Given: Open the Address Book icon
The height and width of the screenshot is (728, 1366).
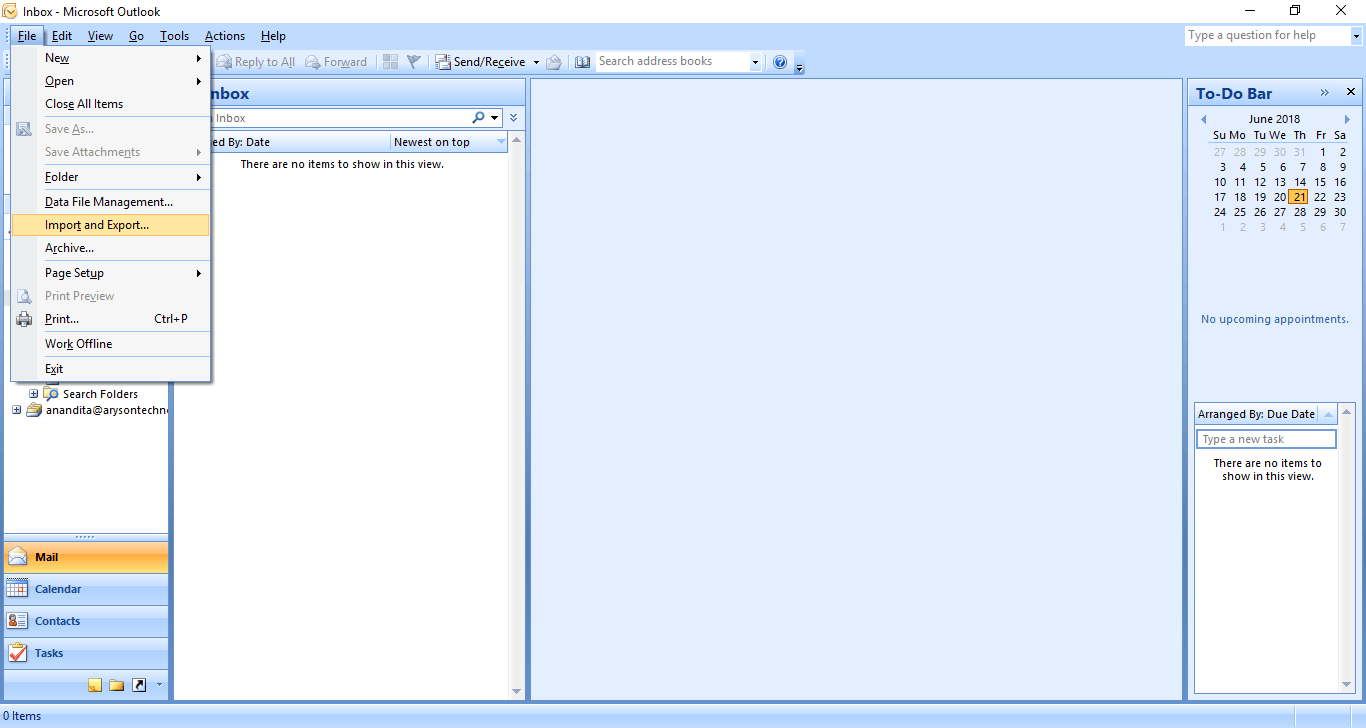Looking at the screenshot, I should click(x=583, y=62).
